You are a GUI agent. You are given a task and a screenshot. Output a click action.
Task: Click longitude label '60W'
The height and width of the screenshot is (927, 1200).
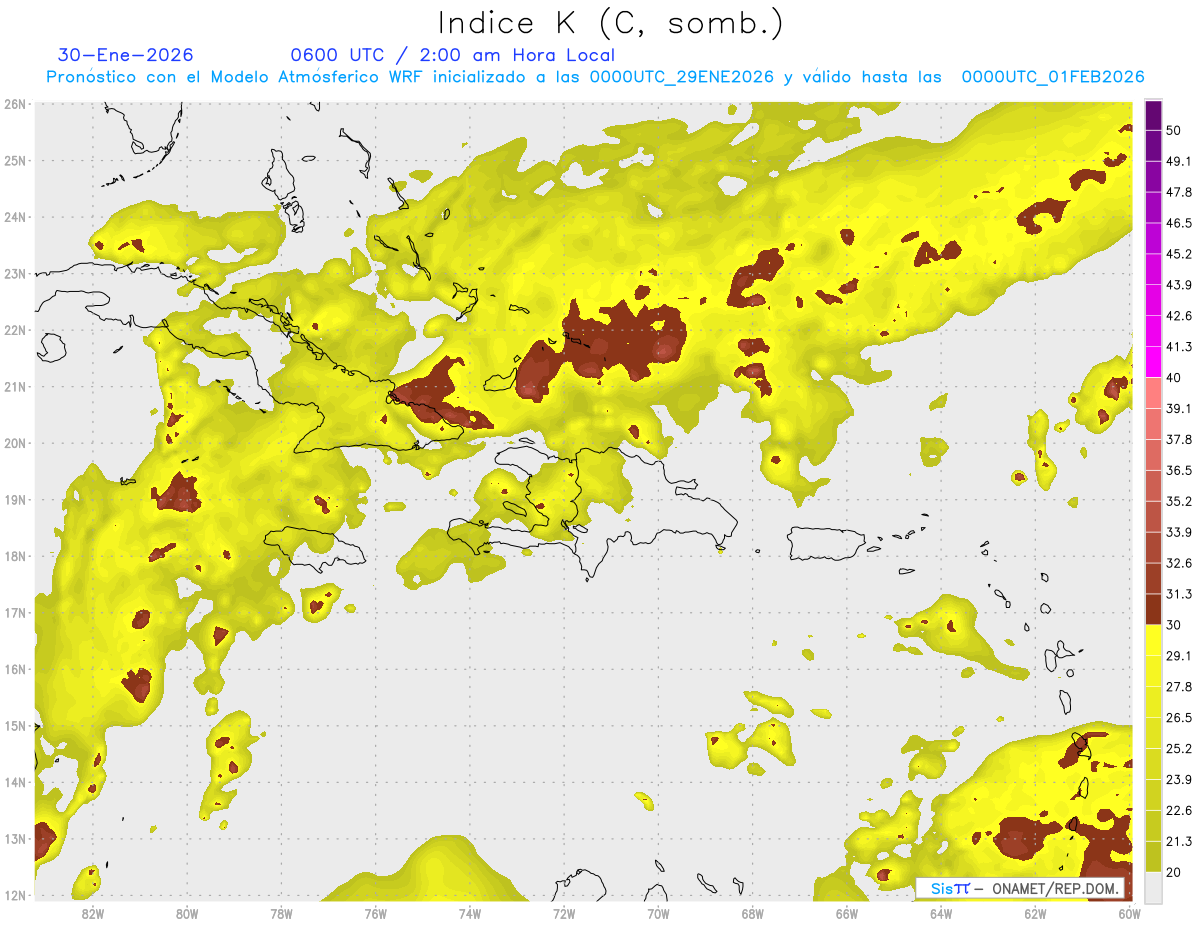(1129, 913)
